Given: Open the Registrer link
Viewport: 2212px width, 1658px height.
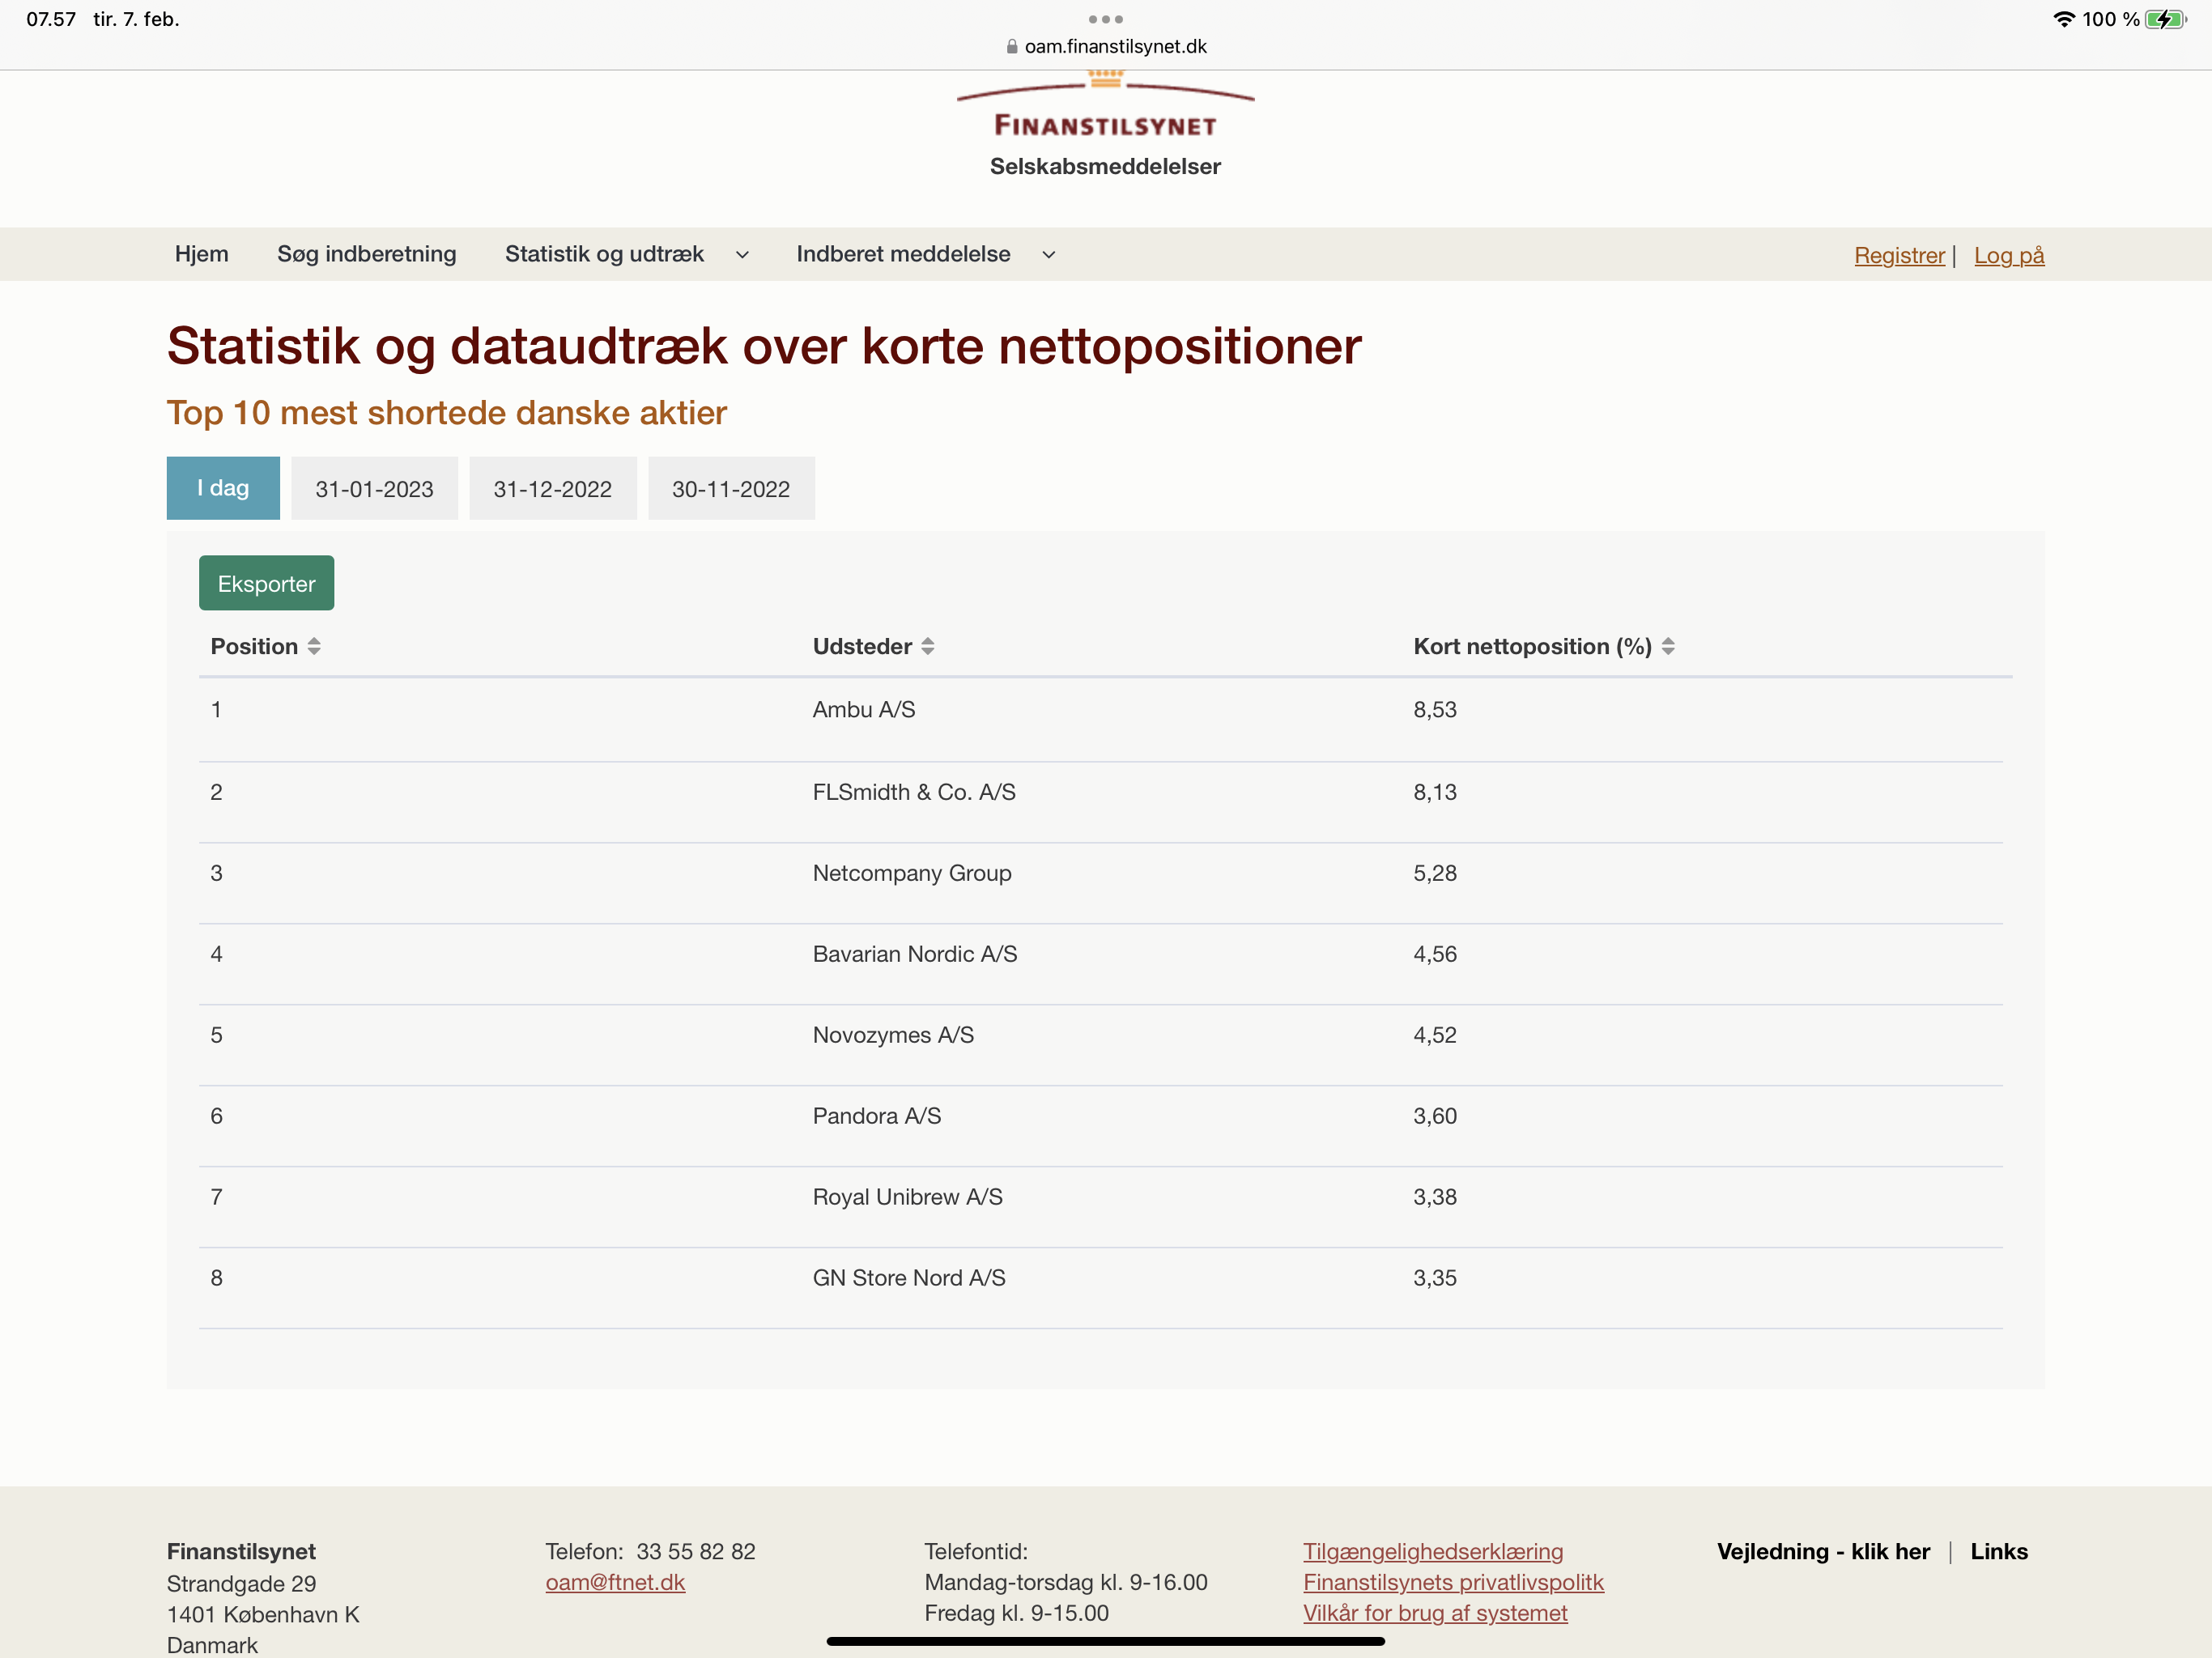Looking at the screenshot, I should pyautogui.click(x=1899, y=255).
